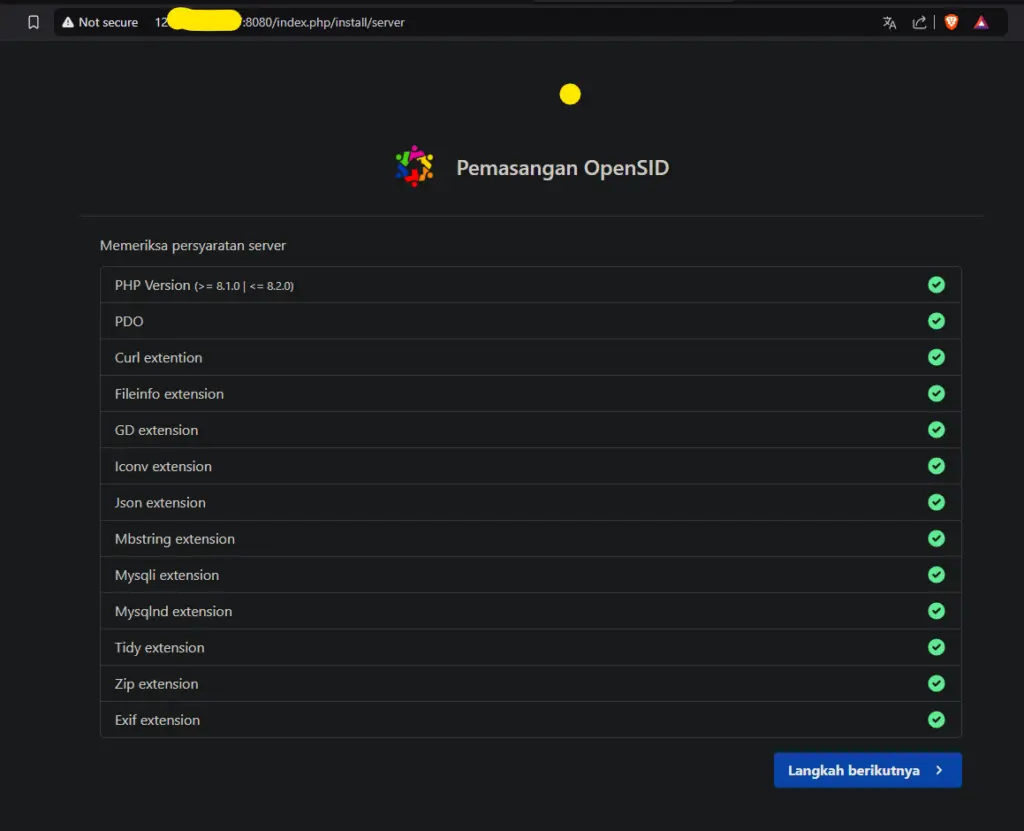Image resolution: width=1024 pixels, height=831 pixels.
Task: Click the green check beside PHP Version
Action: pos(936,285)
